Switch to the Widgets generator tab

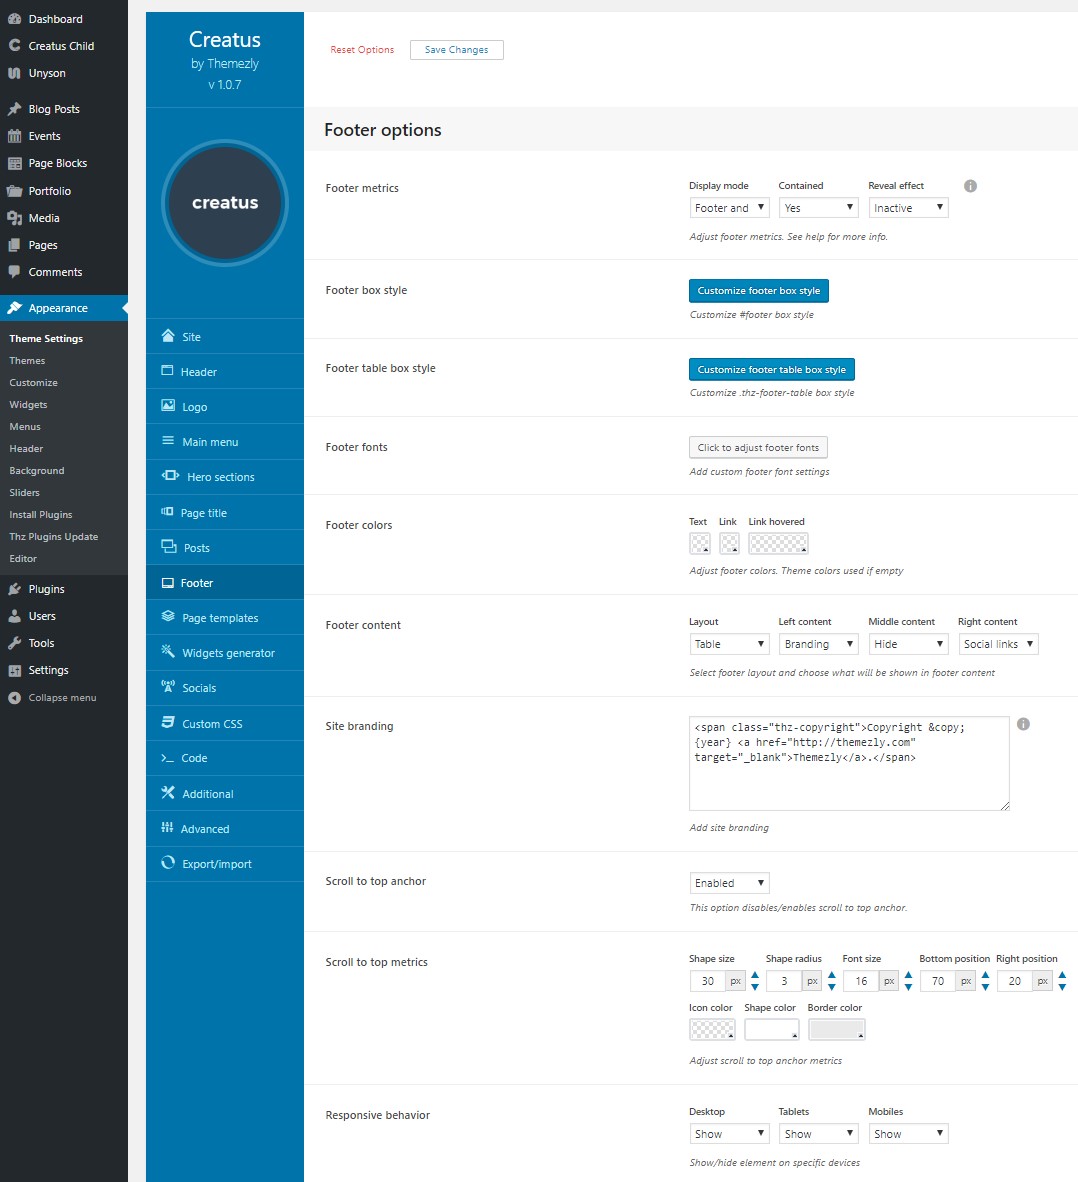[228, 653]
